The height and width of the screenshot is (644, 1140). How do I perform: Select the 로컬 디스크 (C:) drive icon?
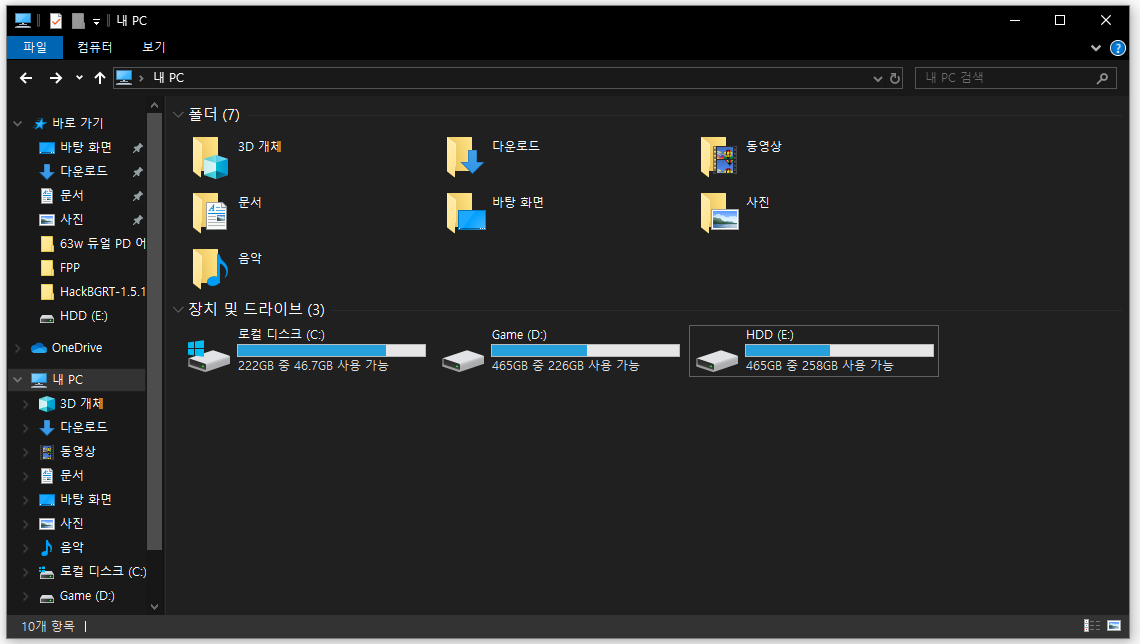tap(209, 356)
